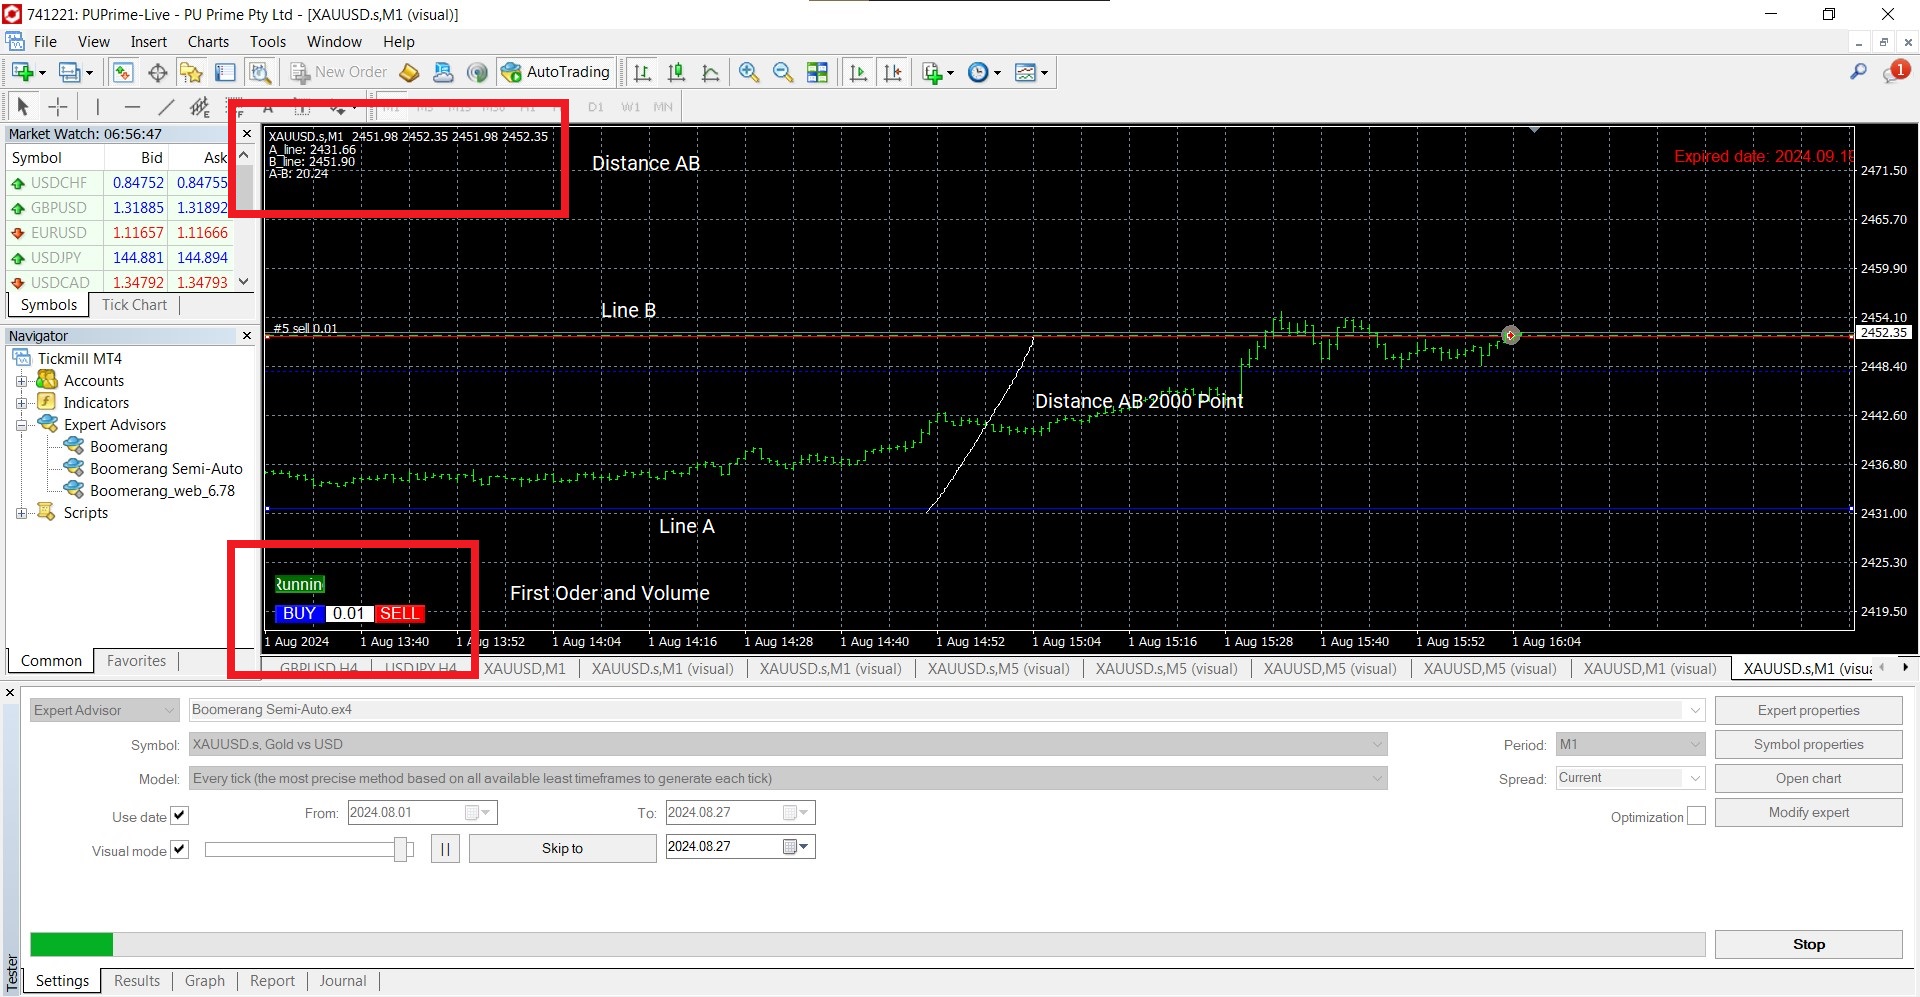This screenshot has height=997, width=1920.
Task: Zoom out on the chart
Action: tap(782, 72)
